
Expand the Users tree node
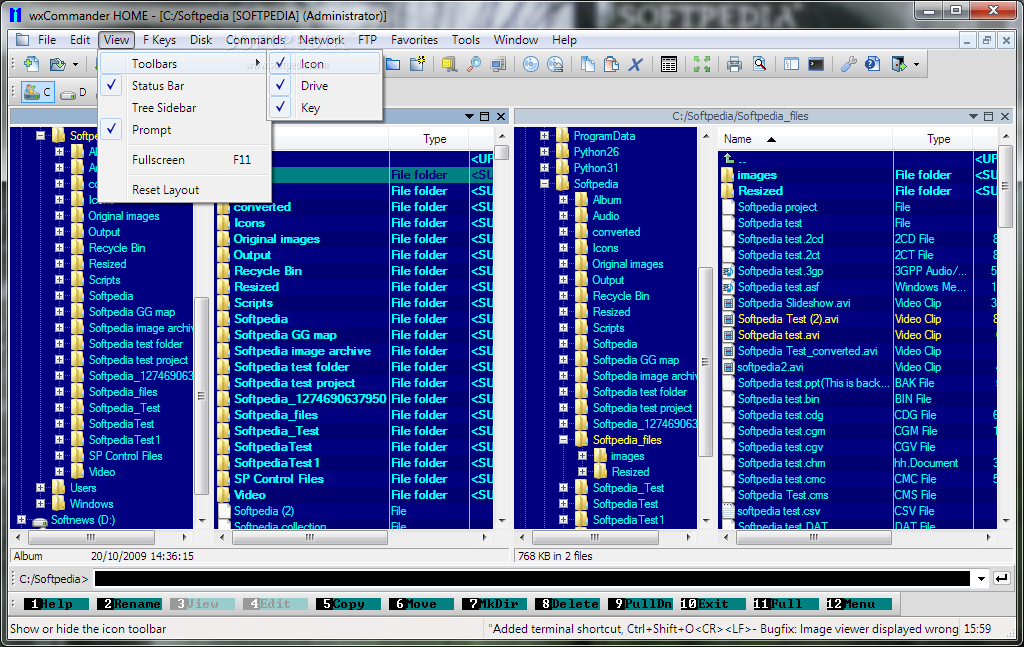pyautogui.click(x=40, y=488)
